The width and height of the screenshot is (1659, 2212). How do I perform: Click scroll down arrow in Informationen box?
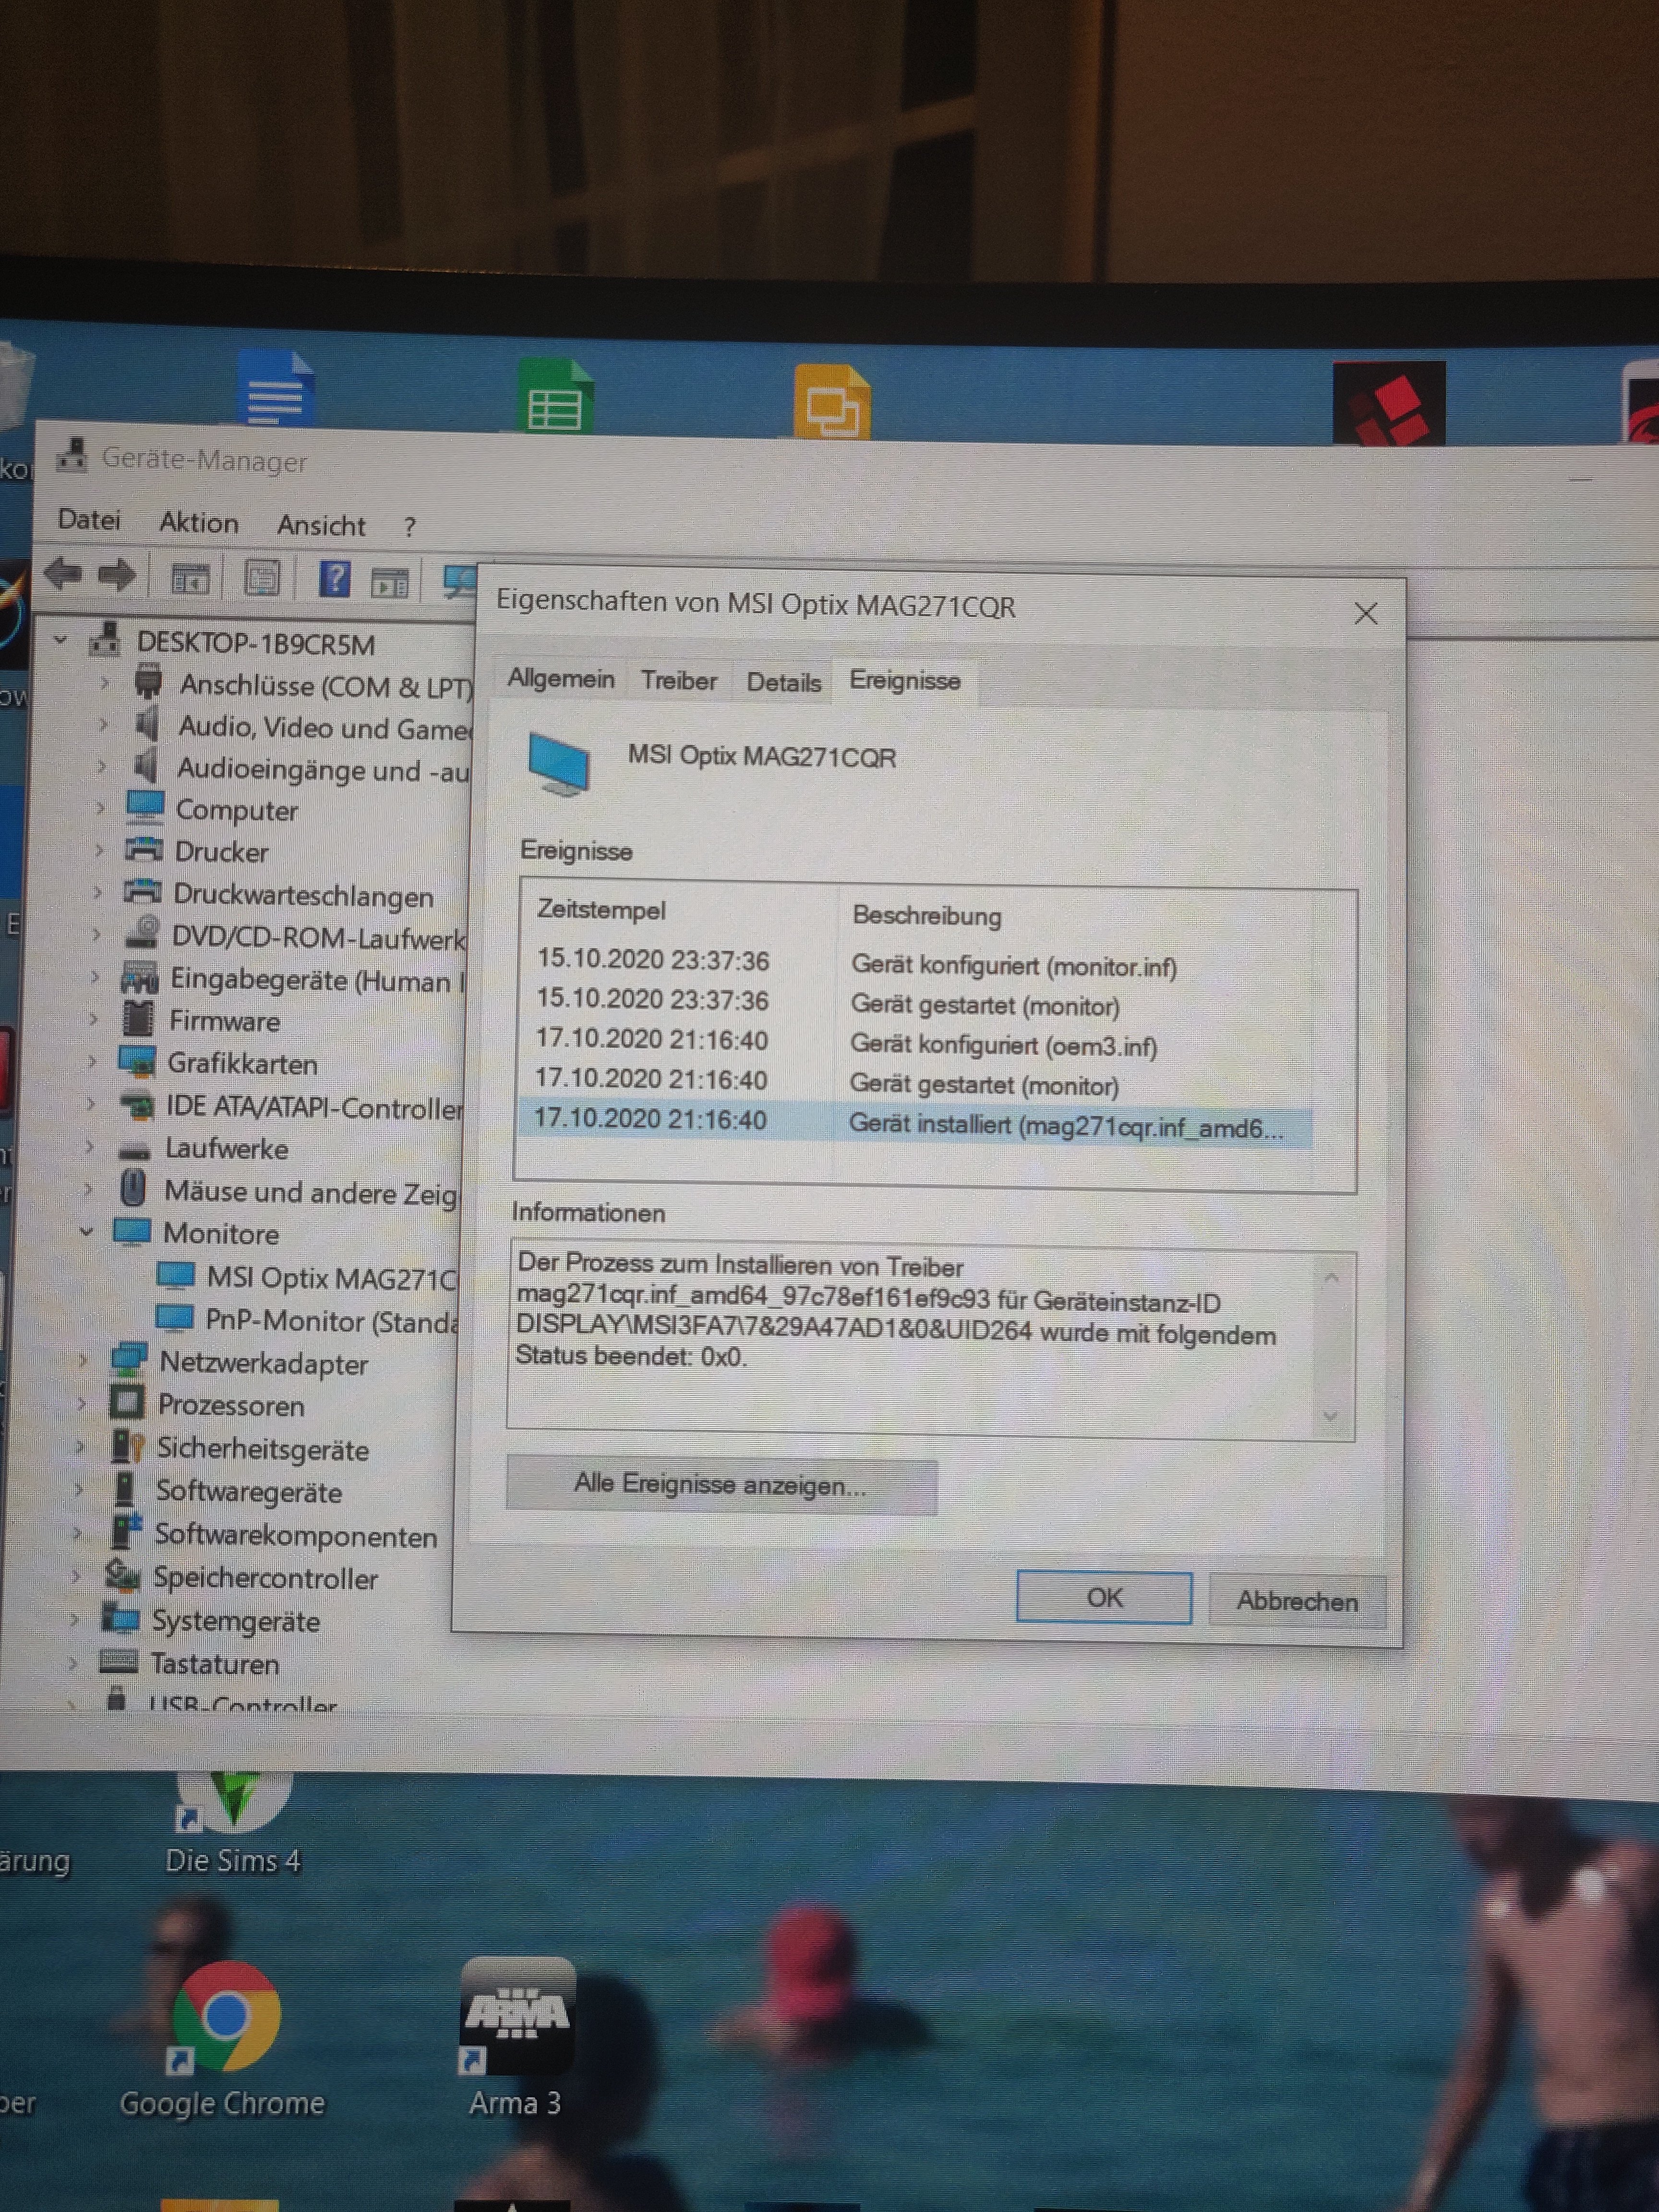[1330, 1415]
